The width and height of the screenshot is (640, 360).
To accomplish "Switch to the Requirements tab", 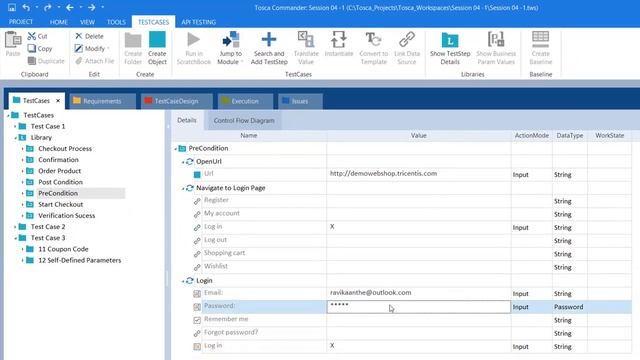I will [102, 101].
